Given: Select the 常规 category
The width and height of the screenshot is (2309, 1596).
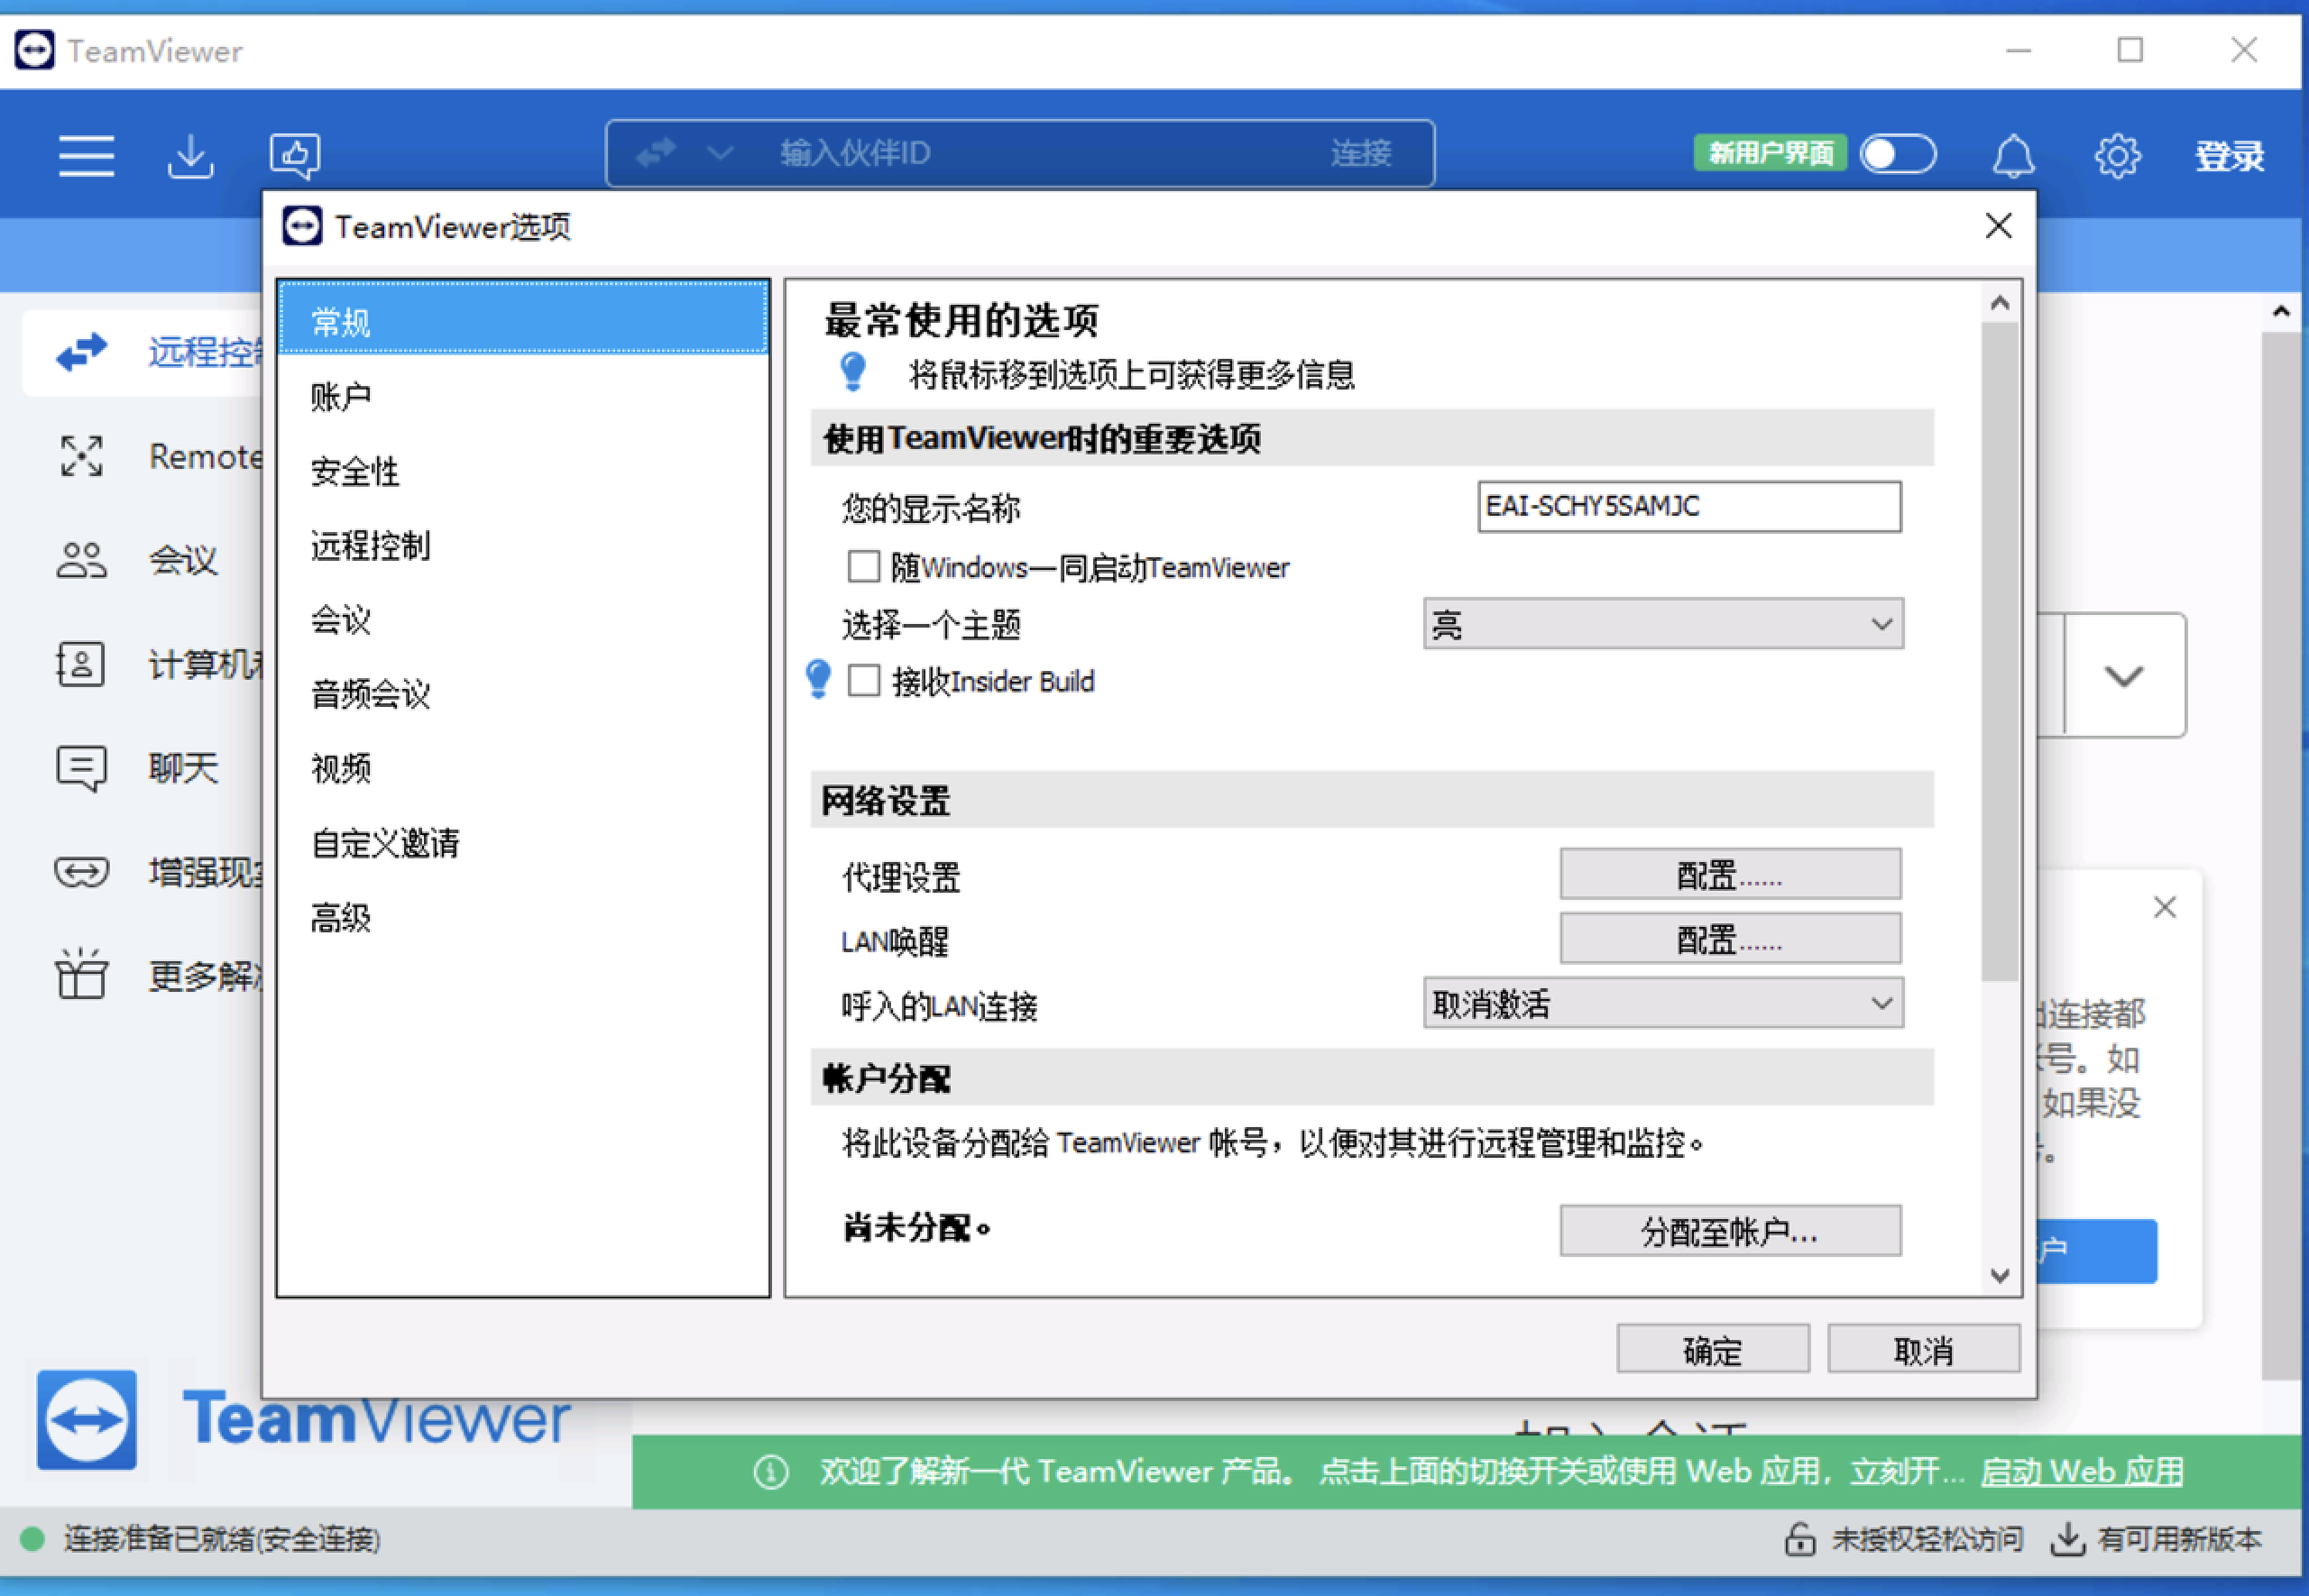Looking at the screenshot, I should tap(524, 320).
